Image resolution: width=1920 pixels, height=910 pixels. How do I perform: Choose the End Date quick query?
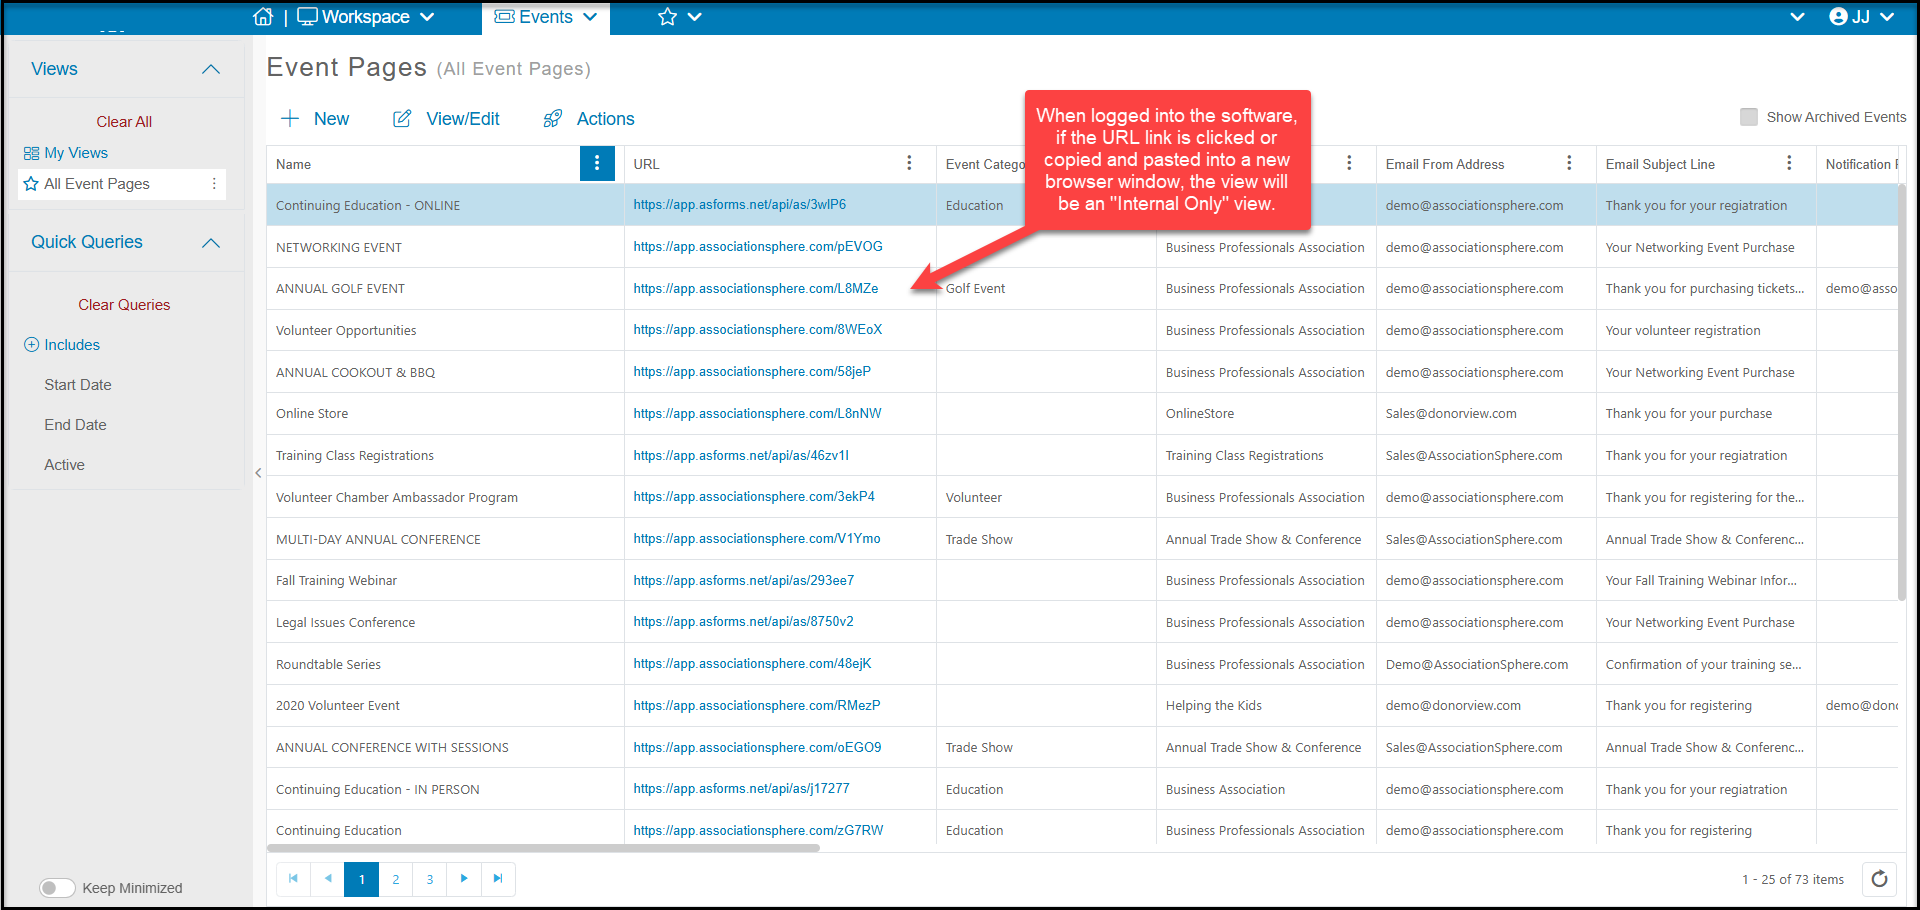point(75,425)
